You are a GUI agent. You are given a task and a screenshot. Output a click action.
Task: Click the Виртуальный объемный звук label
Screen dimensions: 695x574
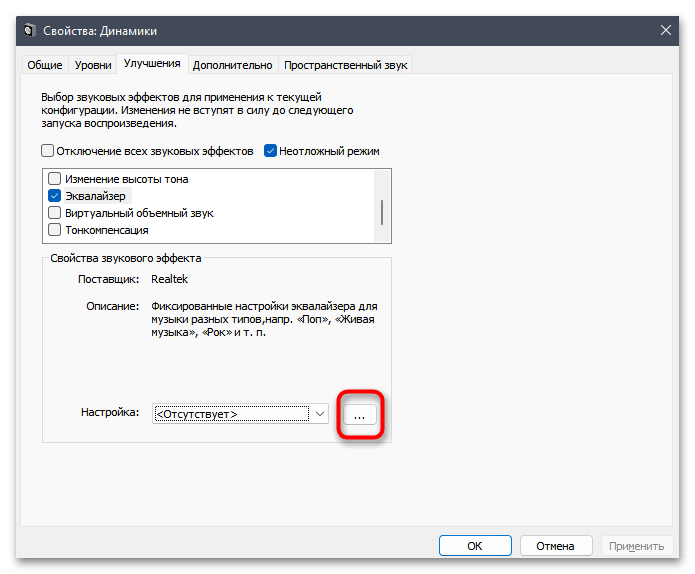[139, 213]
